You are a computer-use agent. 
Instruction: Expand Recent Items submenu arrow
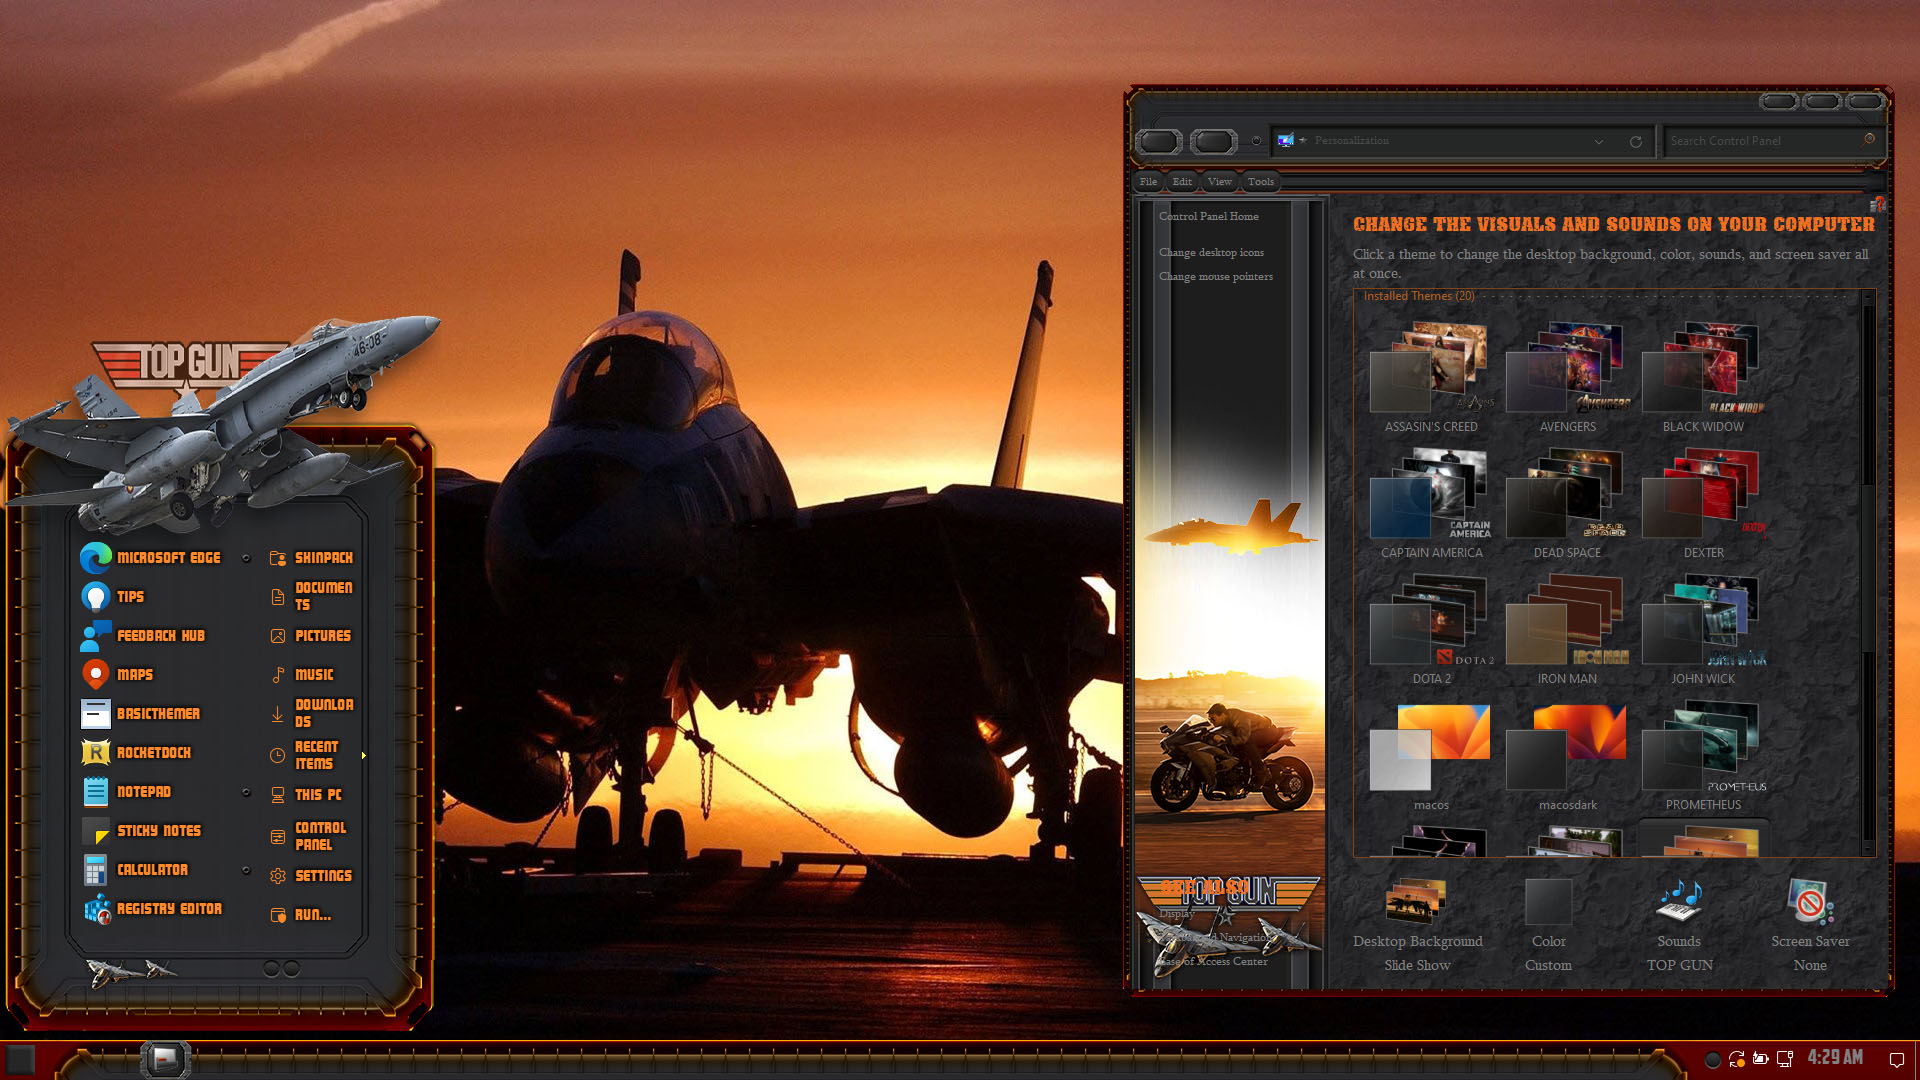coord(364,756)
